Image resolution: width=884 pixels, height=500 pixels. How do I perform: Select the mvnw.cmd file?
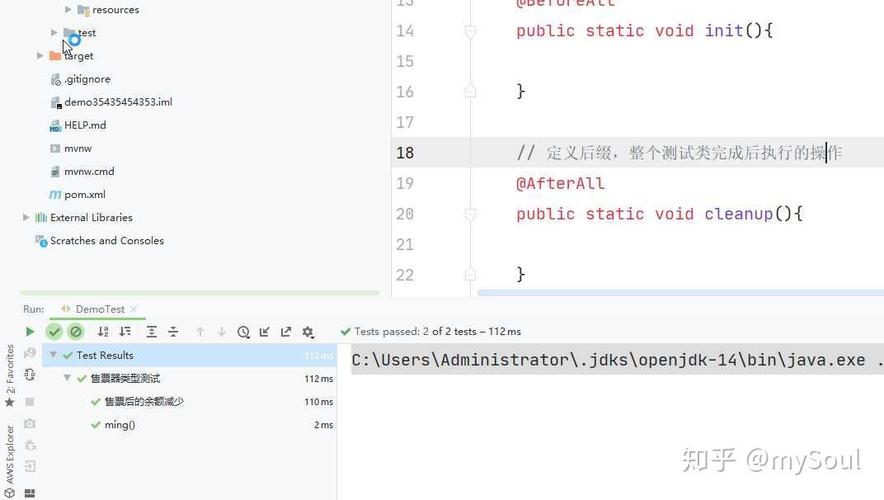(89, 171)
